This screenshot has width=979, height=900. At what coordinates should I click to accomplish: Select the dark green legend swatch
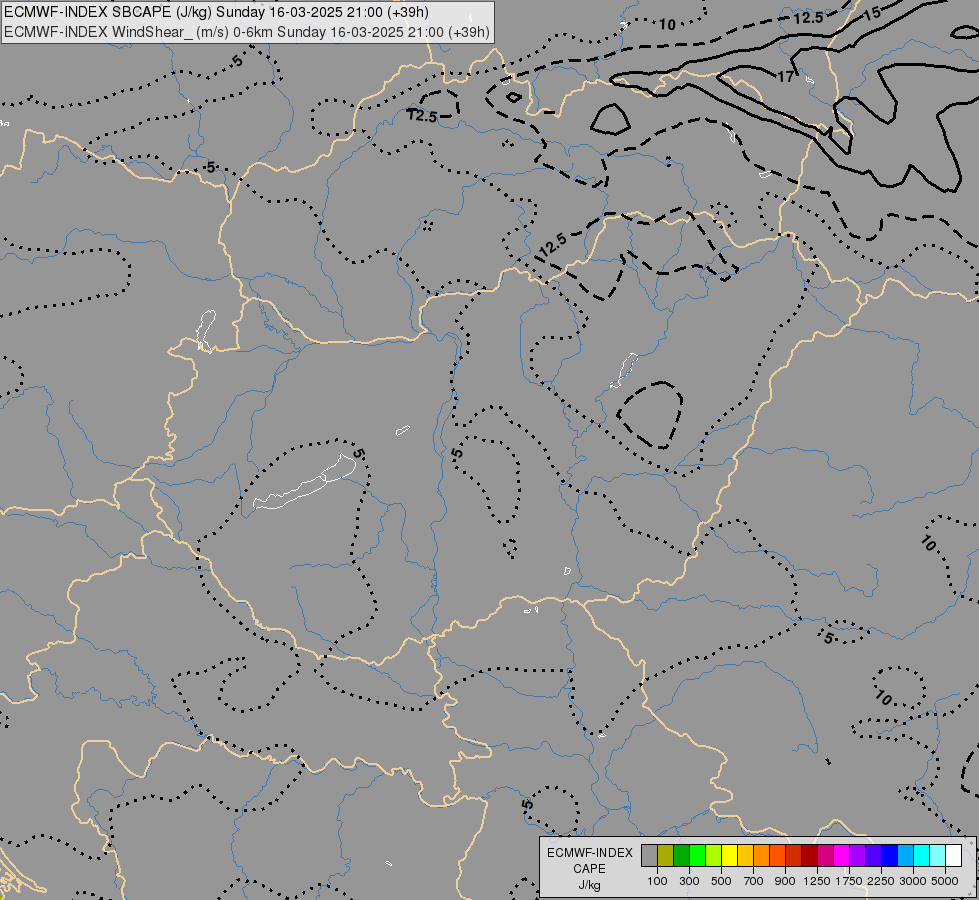[681, 855]
